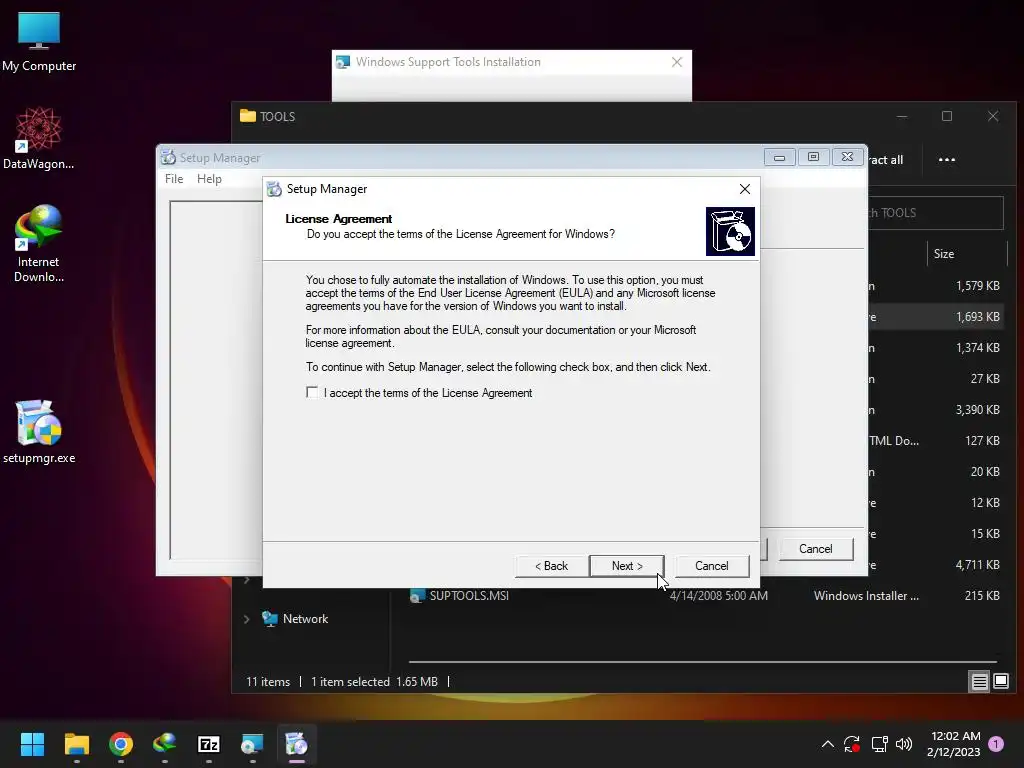This screenshot has height=768, width=1024.
Task: Open Internet Download Manager taskbar icon
Action: (x=165, y=744)
